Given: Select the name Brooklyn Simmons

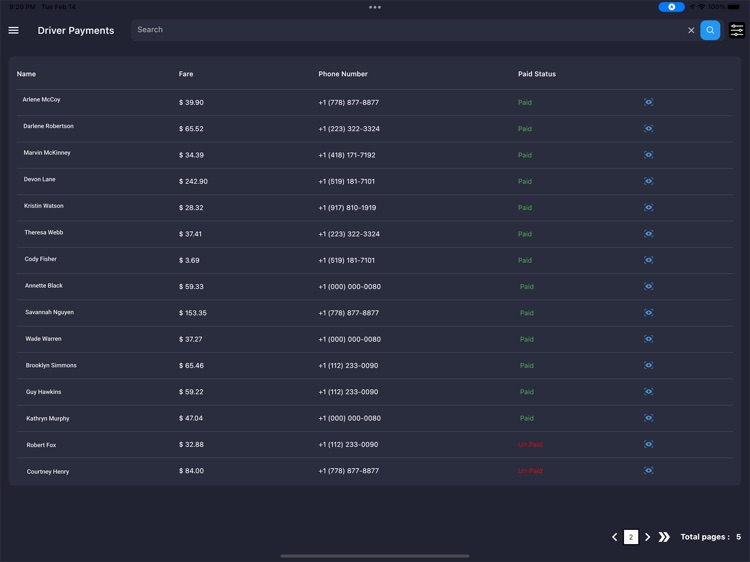Looking at the screenshot, I should click(x=51, y=365).
